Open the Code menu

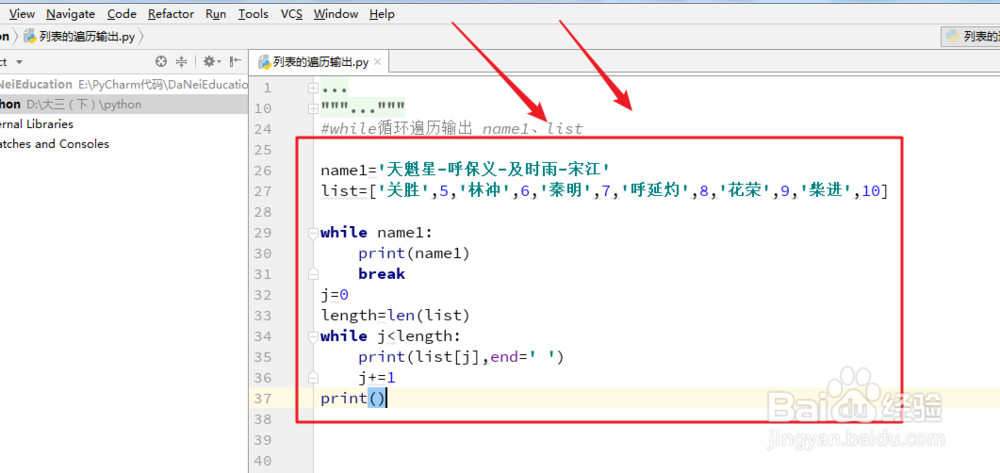click(121, 13)
